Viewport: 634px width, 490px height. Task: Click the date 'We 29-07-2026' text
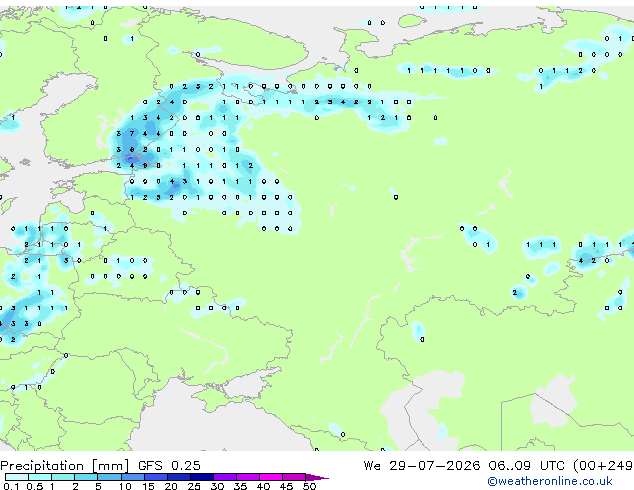(x=422, y=466)
